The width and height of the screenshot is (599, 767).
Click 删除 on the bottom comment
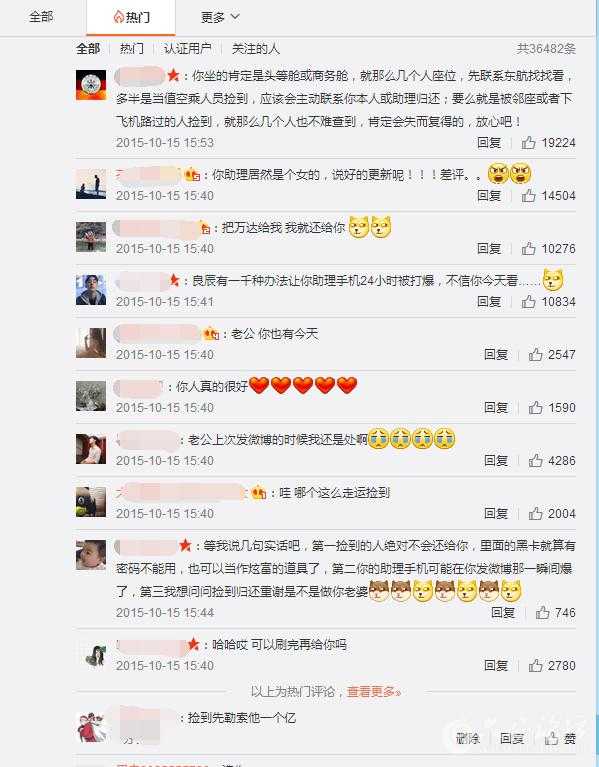(468, 738)
